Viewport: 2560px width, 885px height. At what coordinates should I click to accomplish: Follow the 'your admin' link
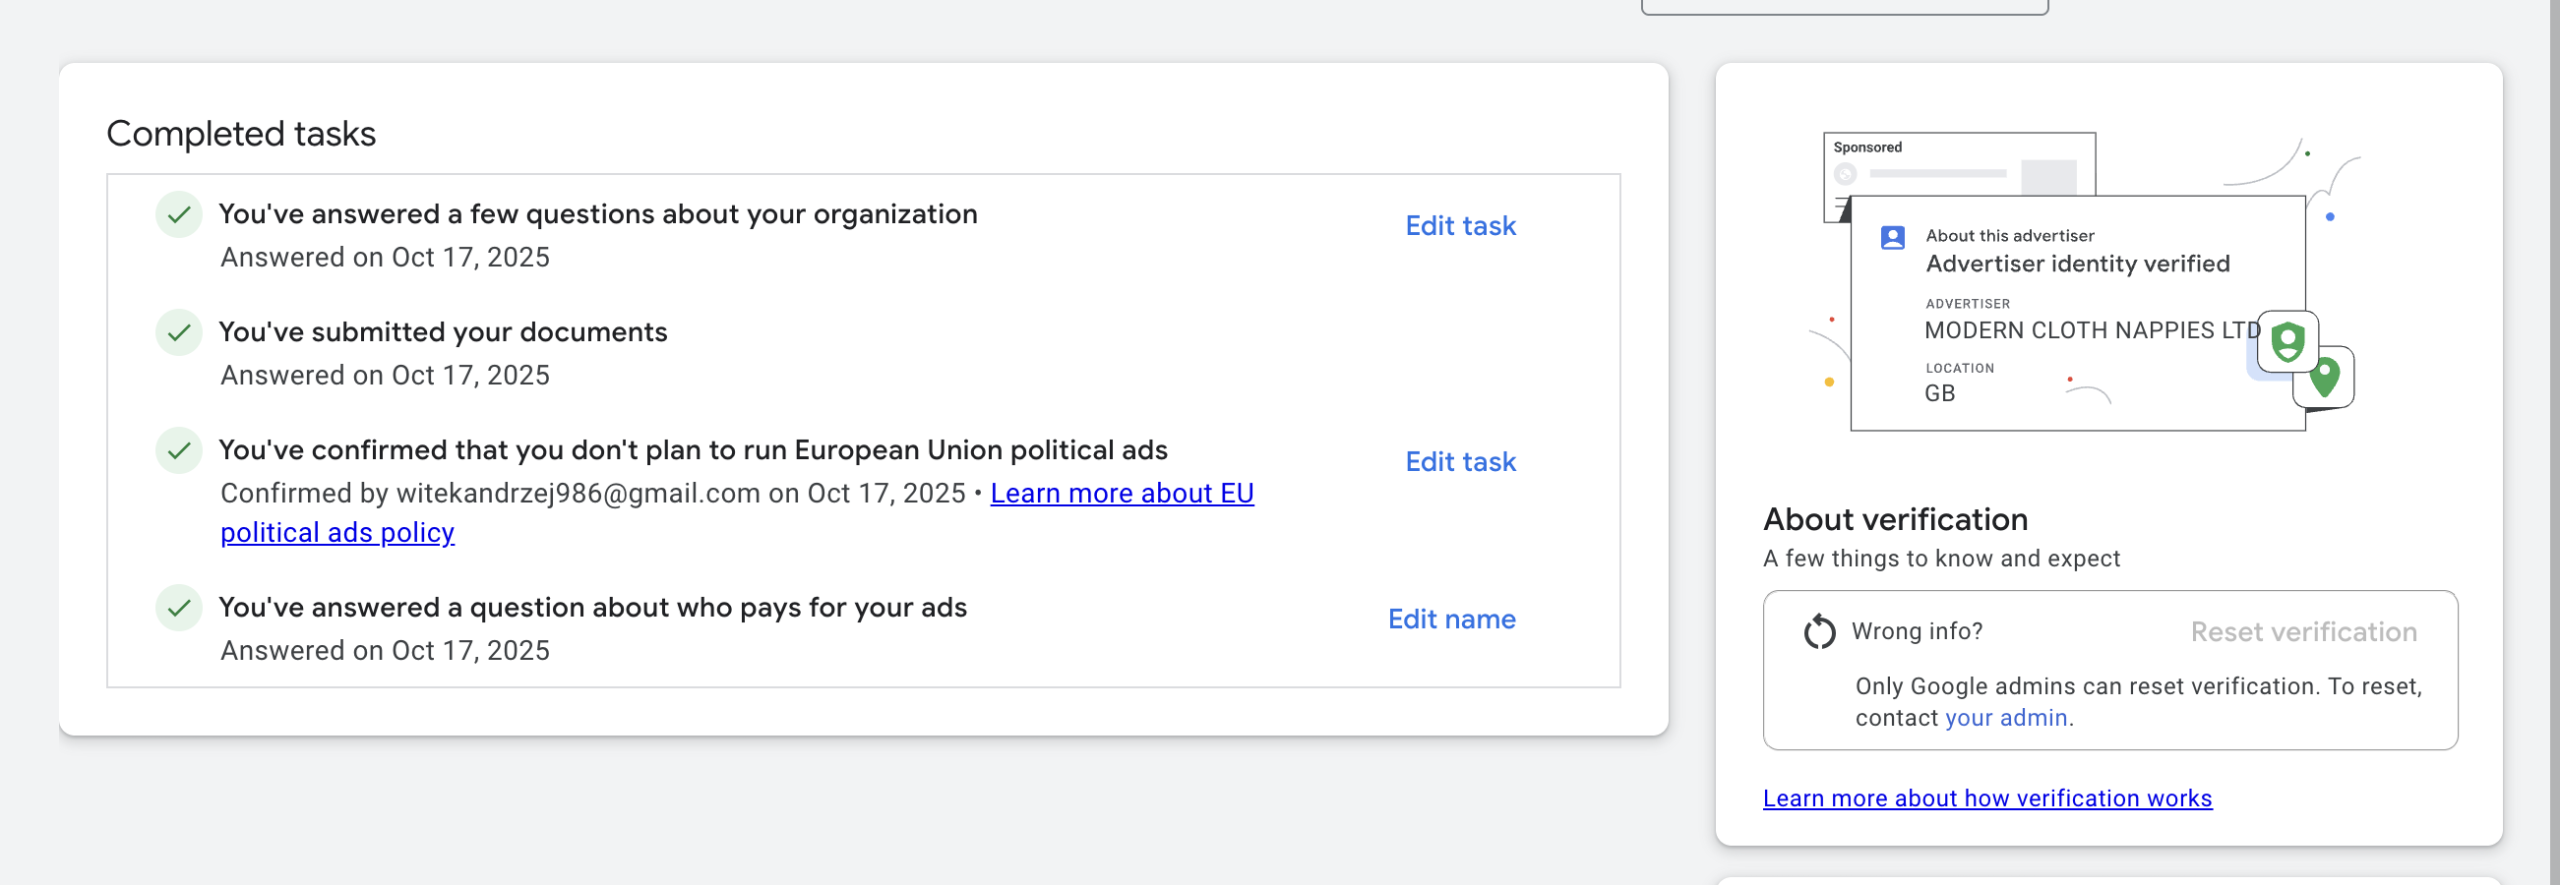(2006, 718)
